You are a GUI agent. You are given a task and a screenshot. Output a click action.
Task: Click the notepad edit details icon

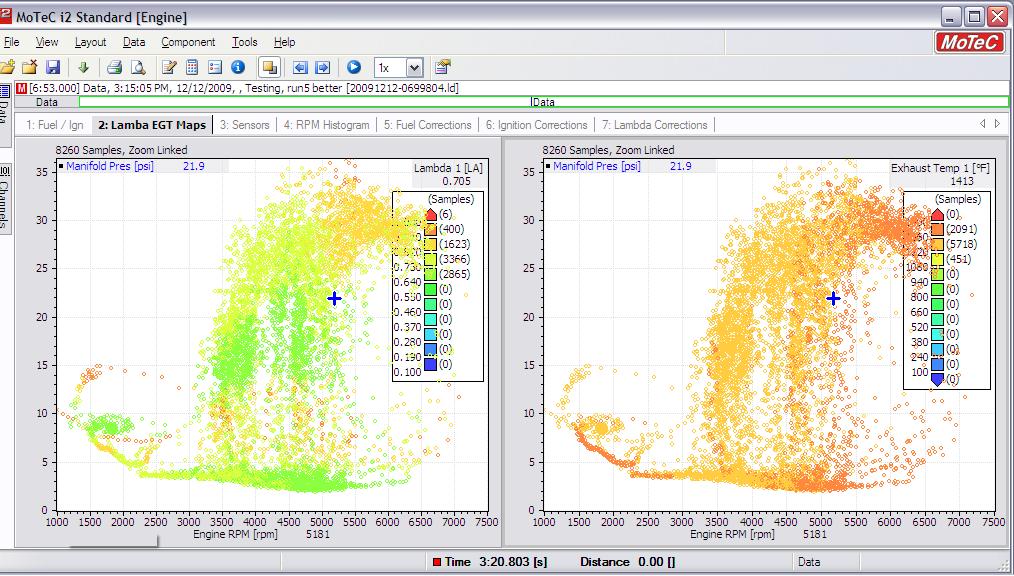click(x=169, y=67)
